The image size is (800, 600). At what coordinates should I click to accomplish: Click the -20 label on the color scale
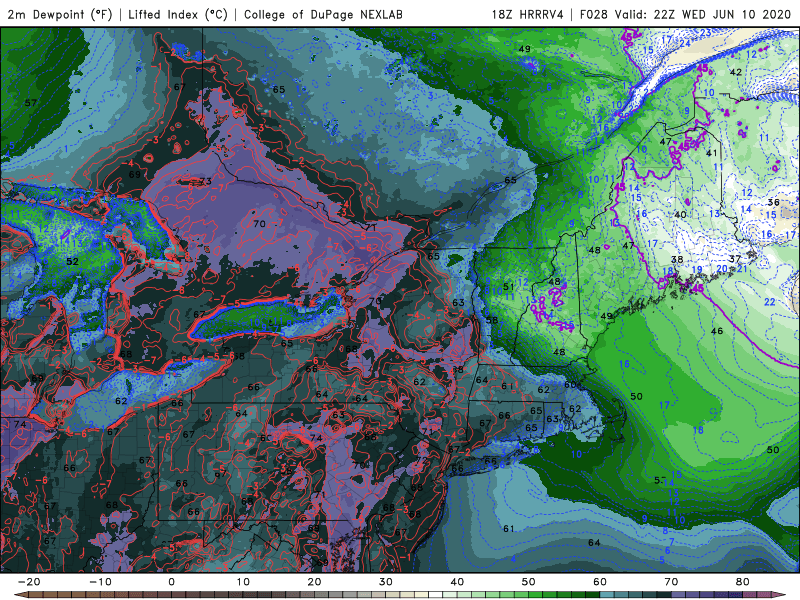click(x=29, y=582)
